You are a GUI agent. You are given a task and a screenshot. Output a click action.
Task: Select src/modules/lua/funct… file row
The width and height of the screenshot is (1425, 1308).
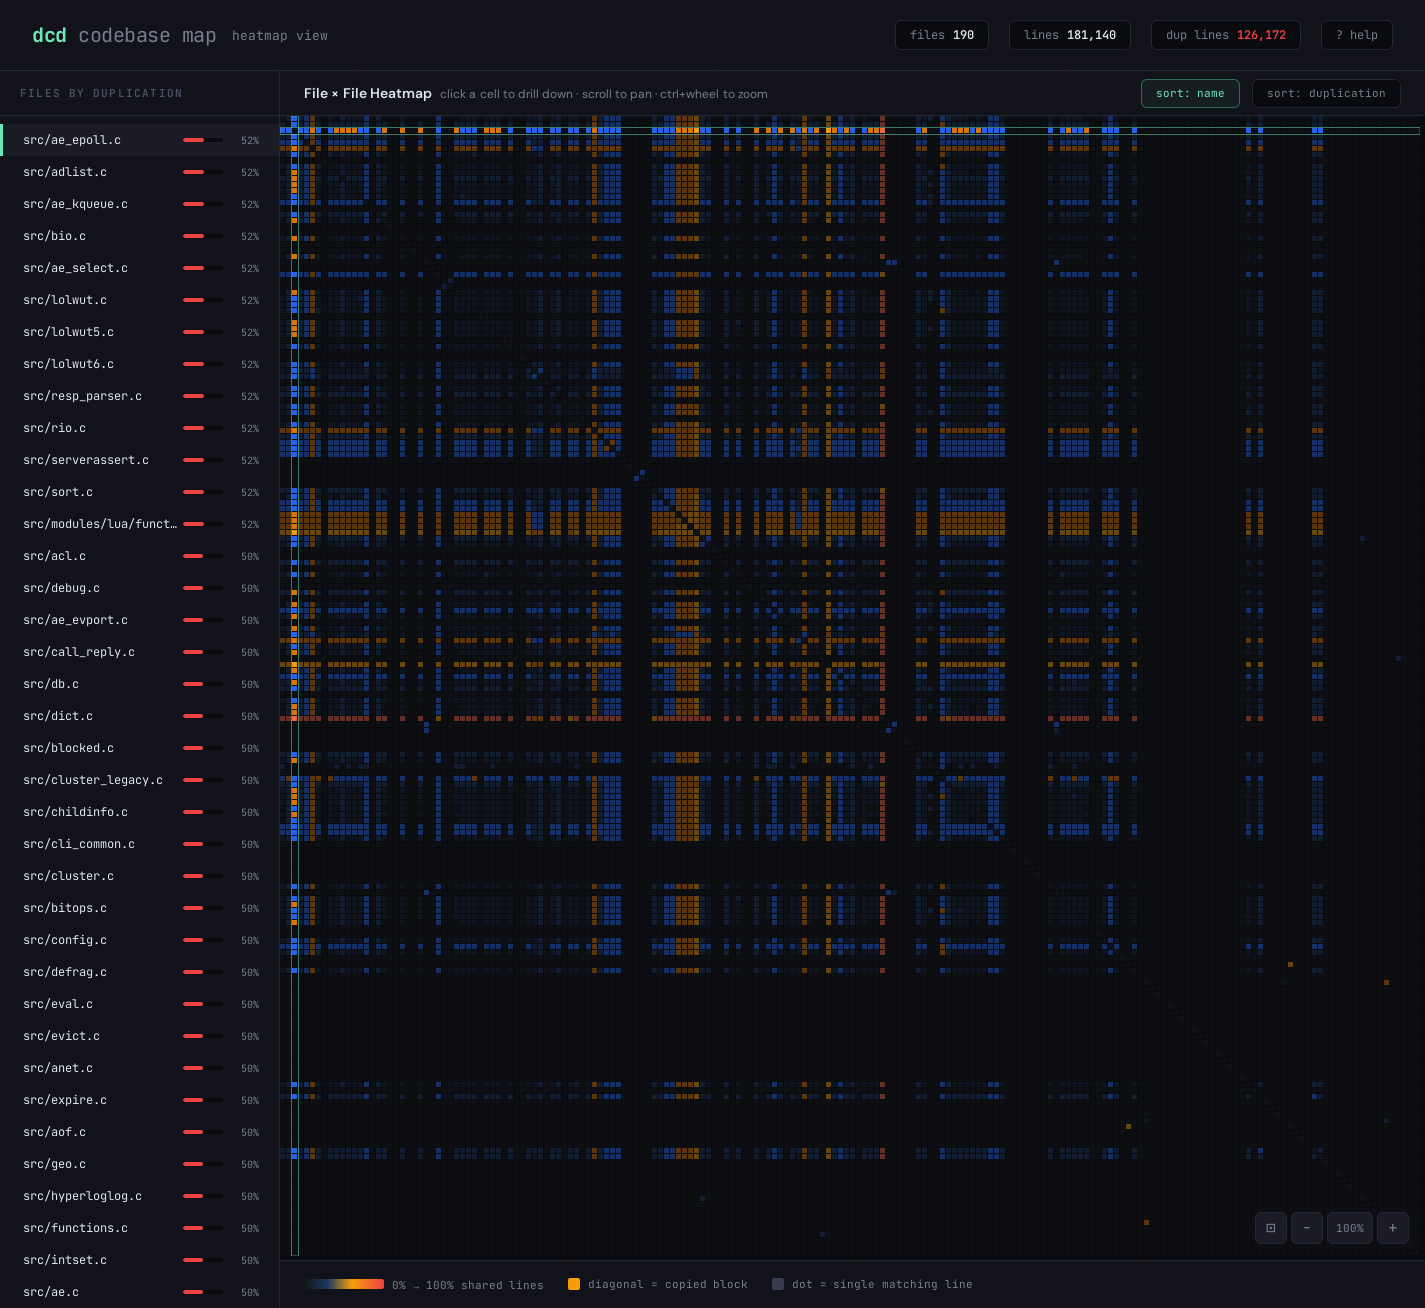[x=140, y=524]
